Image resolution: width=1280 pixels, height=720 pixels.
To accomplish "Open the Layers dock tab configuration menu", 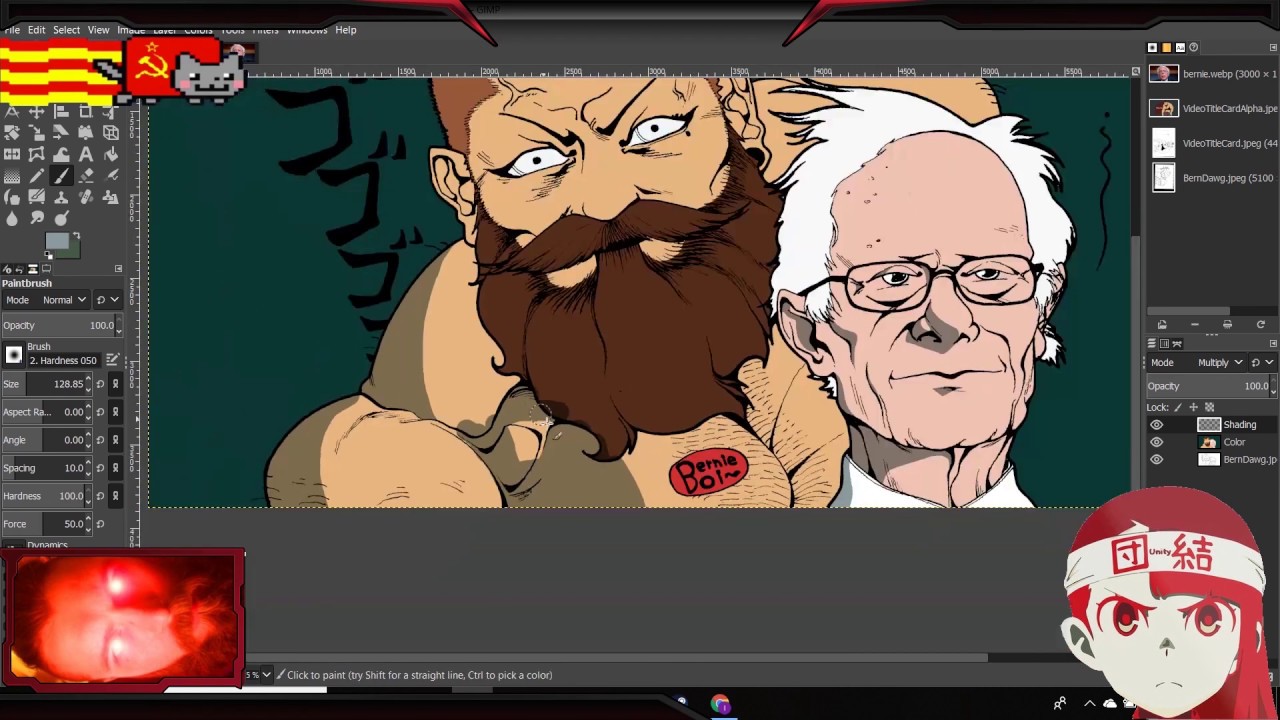I will (x=1273, y=344).
